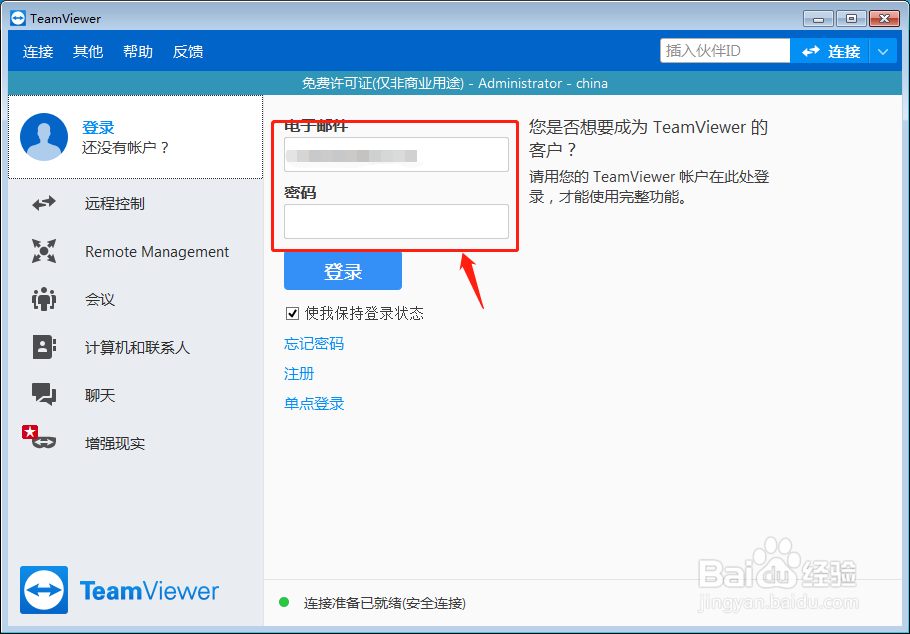Click the 注册 link
Image resolution: width=910 pixels, height=634 pixels.
coord(299,373)
